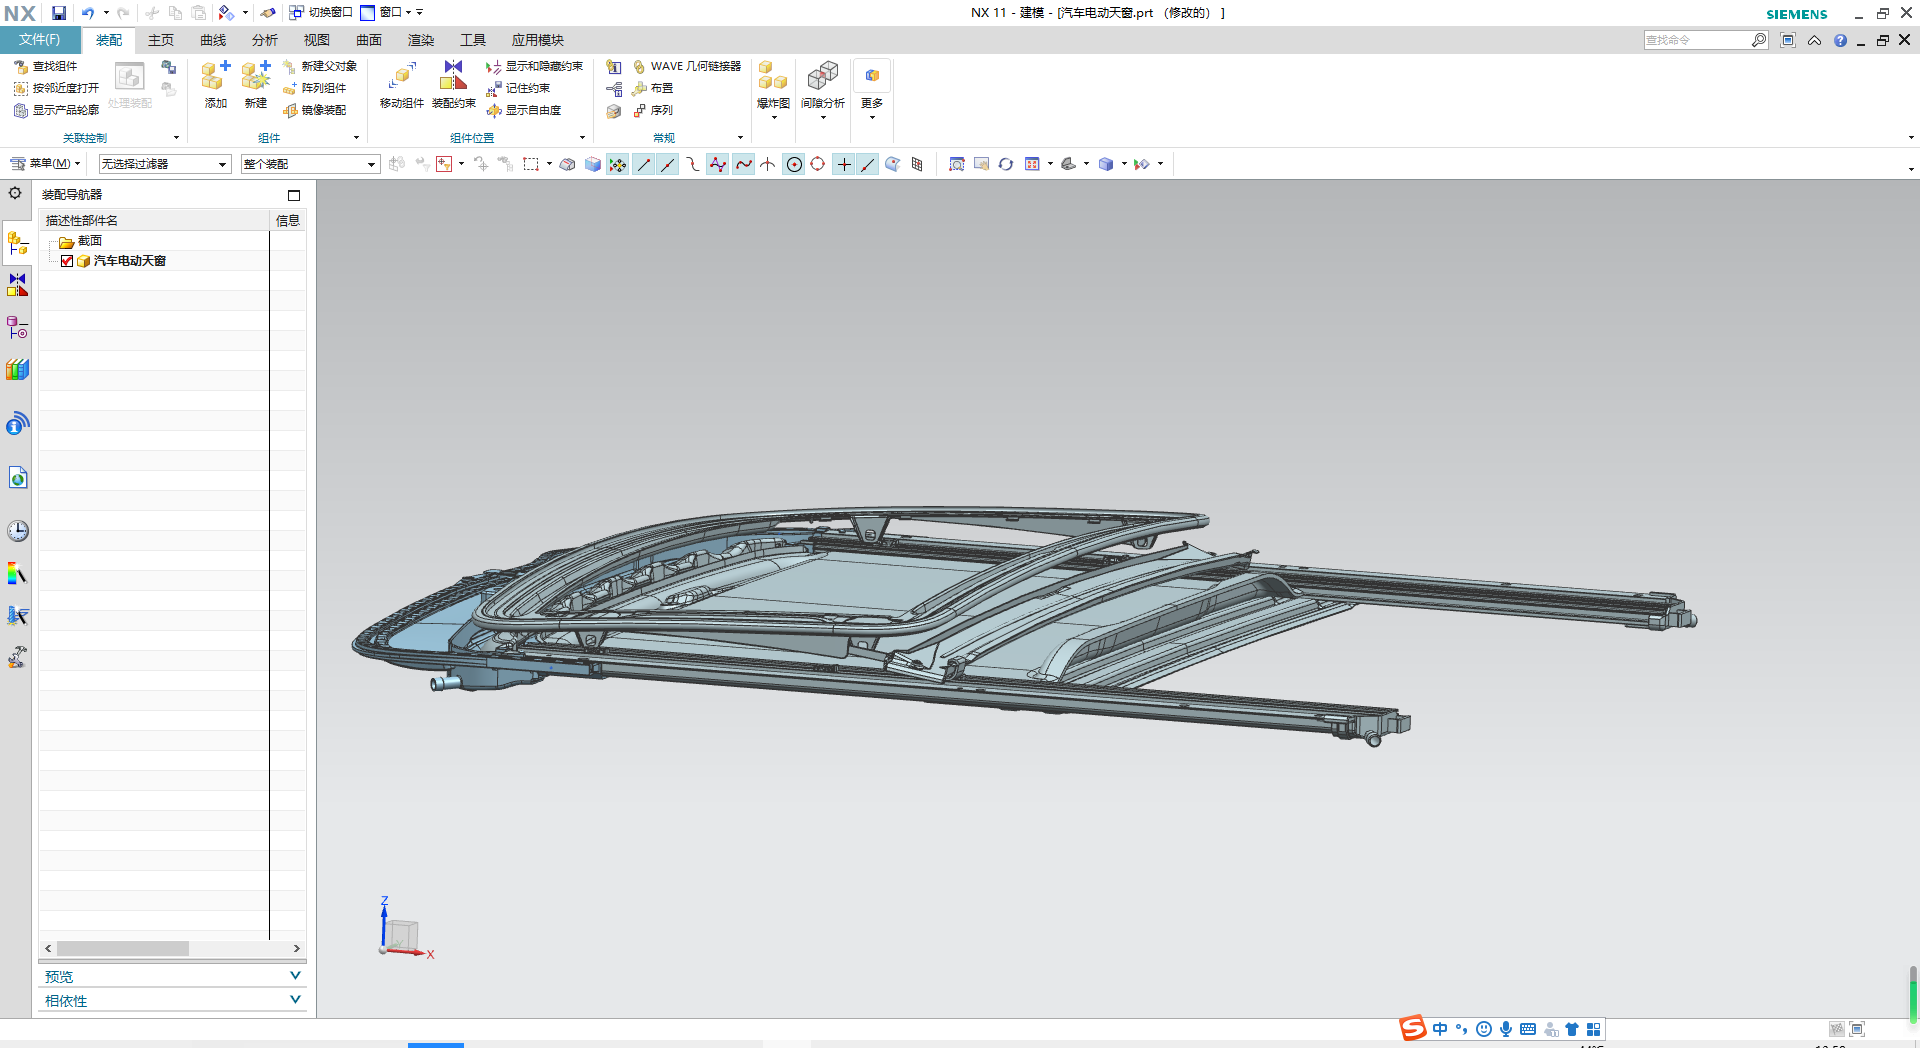Viewport: 1920px width, 1048px height.
Task: Open the Constraint Navigator sidebar tab
Action: 17,285
